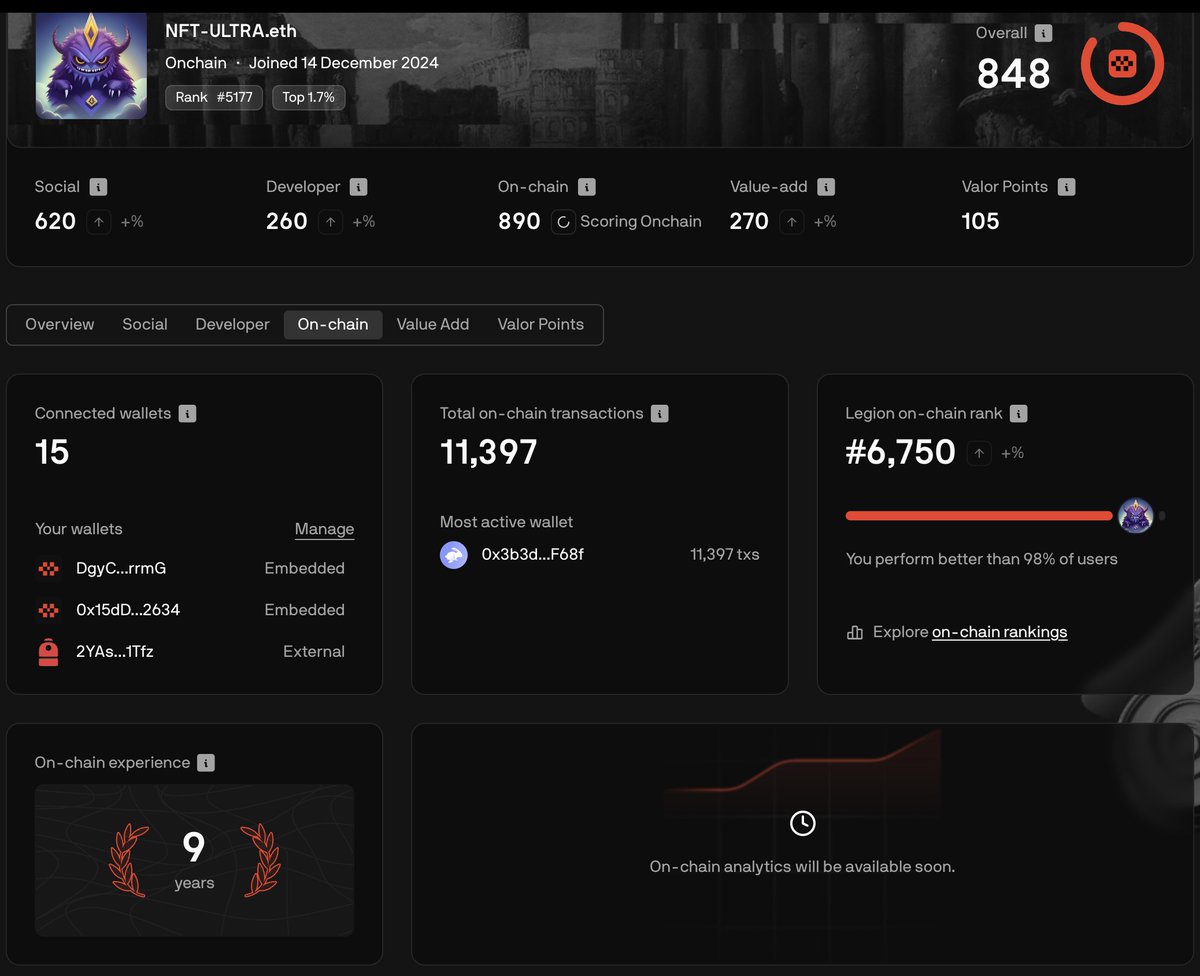Click the Rank #5177 badge
This screenshot has height=976, width=1200.
[215, 97]
